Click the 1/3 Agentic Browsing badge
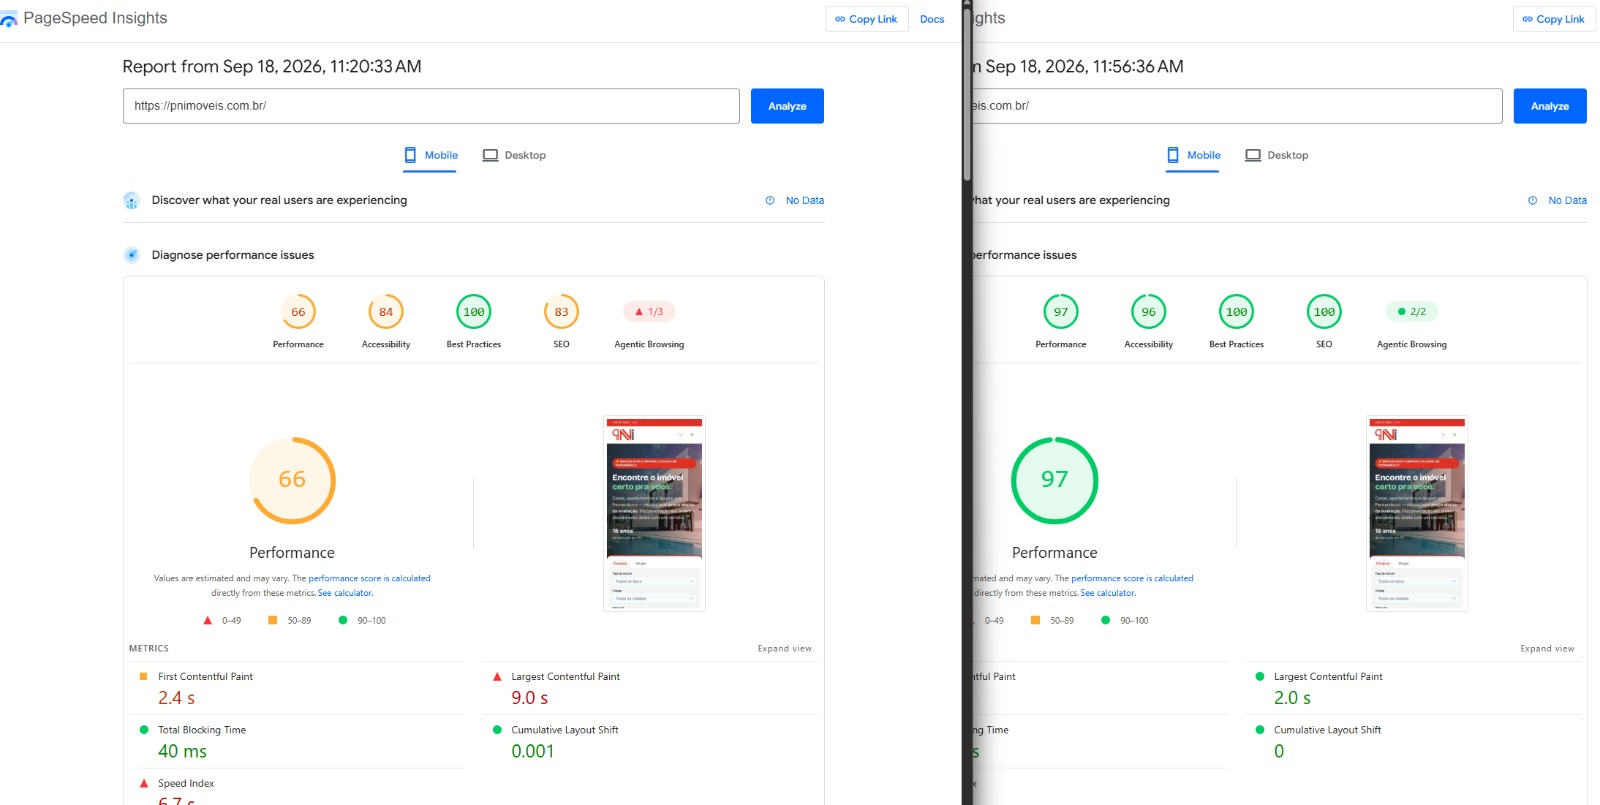Viewport: 1600px width, 805px height. pyautogui.click(x=649, y=312)
